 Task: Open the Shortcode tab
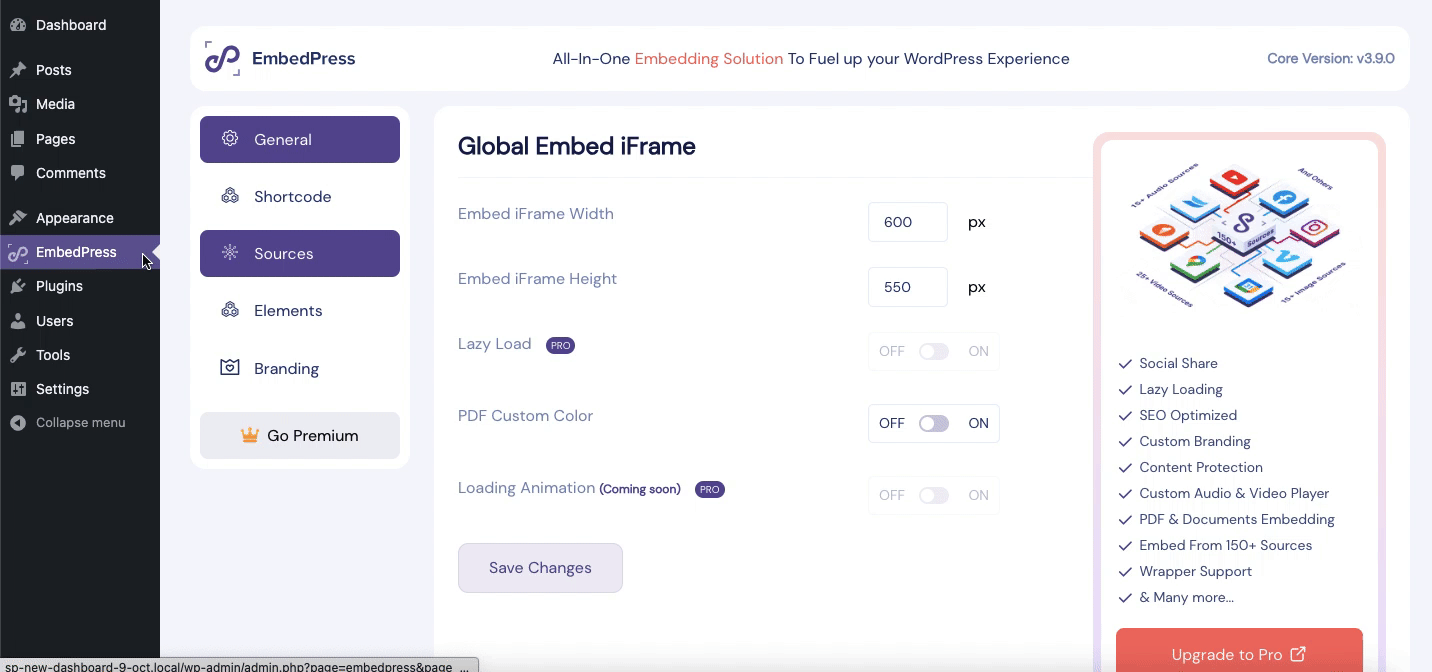pyautogui.click(x=300, y=196)
